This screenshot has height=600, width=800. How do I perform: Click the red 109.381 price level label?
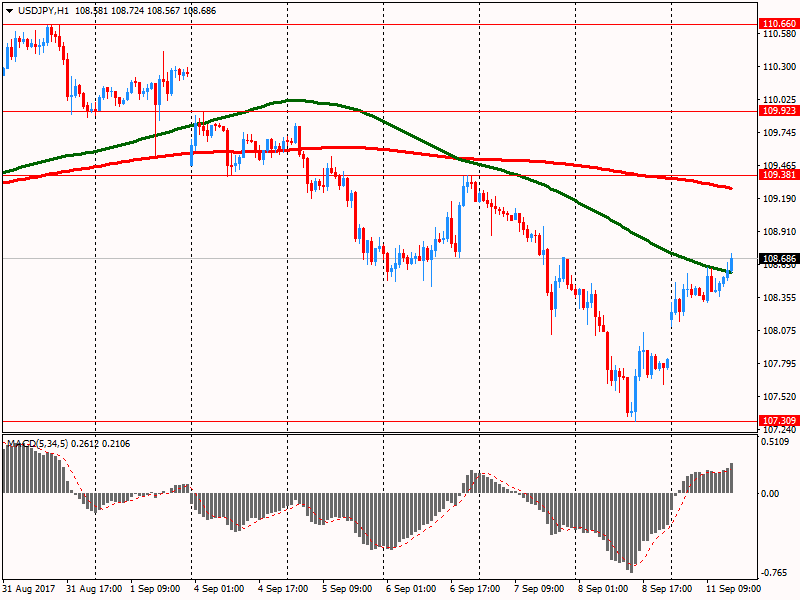pyautogui.click(x=779, y=174)
